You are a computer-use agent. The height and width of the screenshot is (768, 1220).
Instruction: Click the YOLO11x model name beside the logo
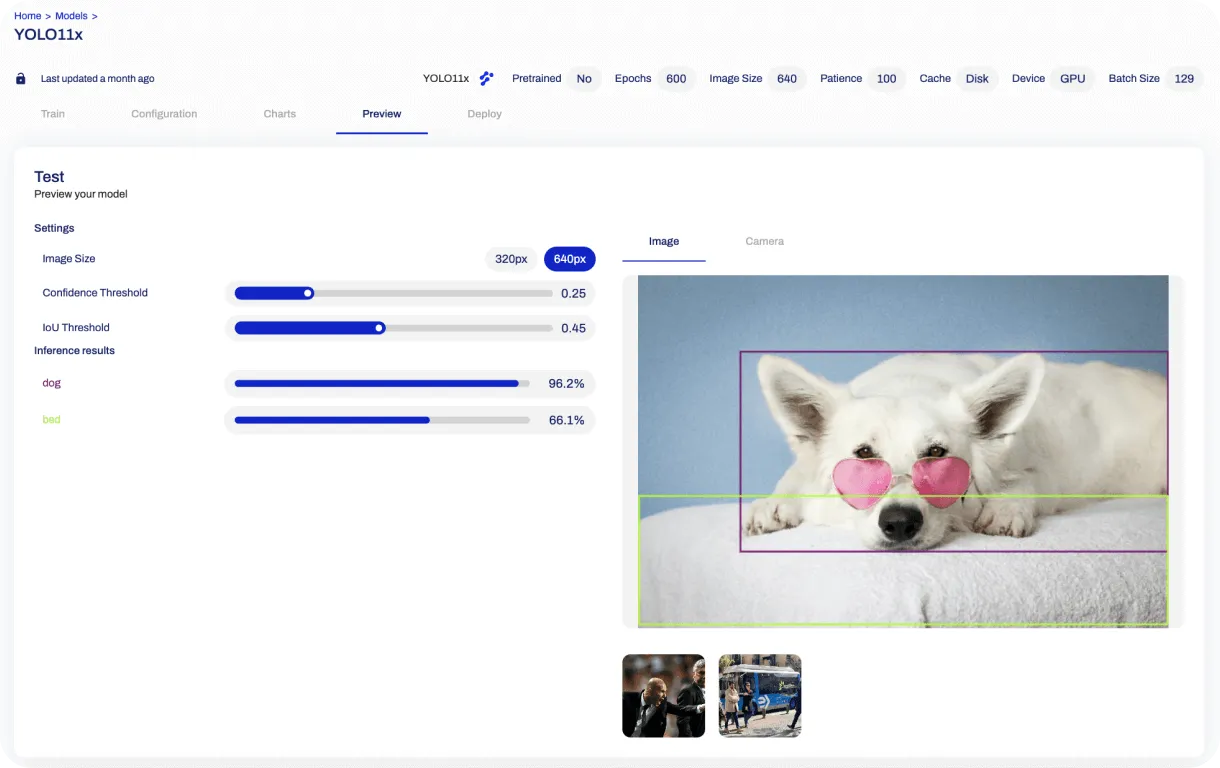pos(446,79)
